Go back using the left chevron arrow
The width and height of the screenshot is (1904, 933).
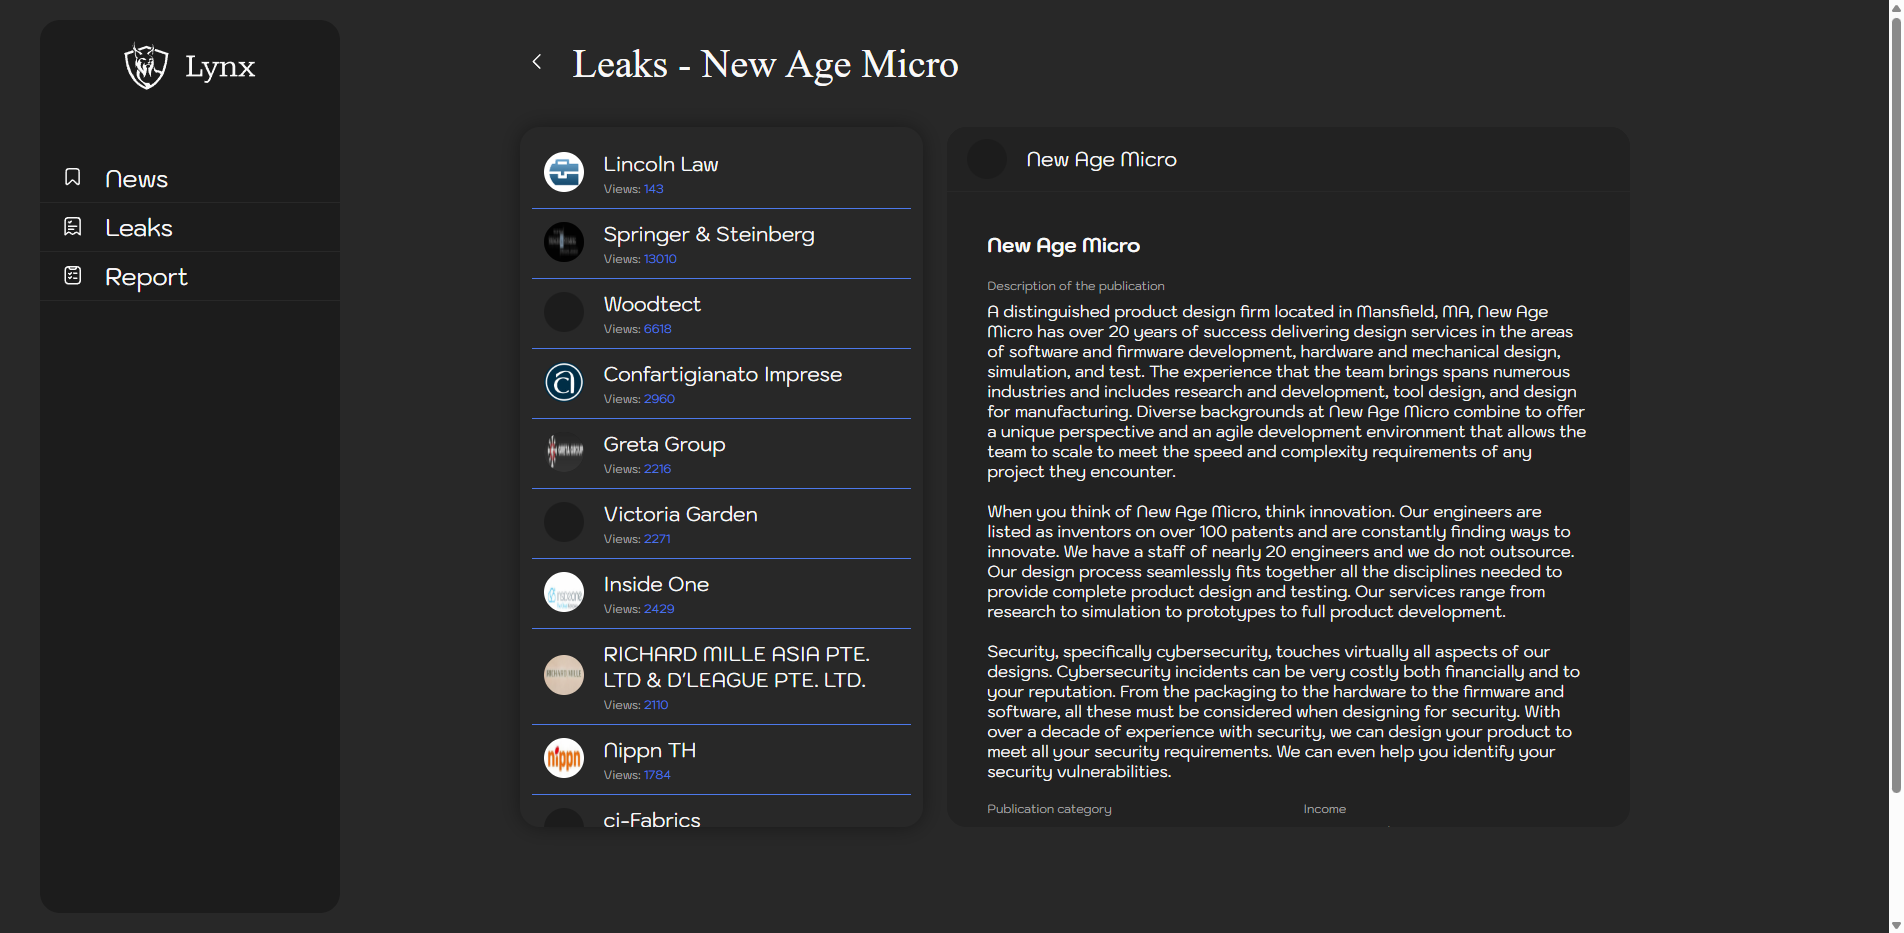pos(537,62)
